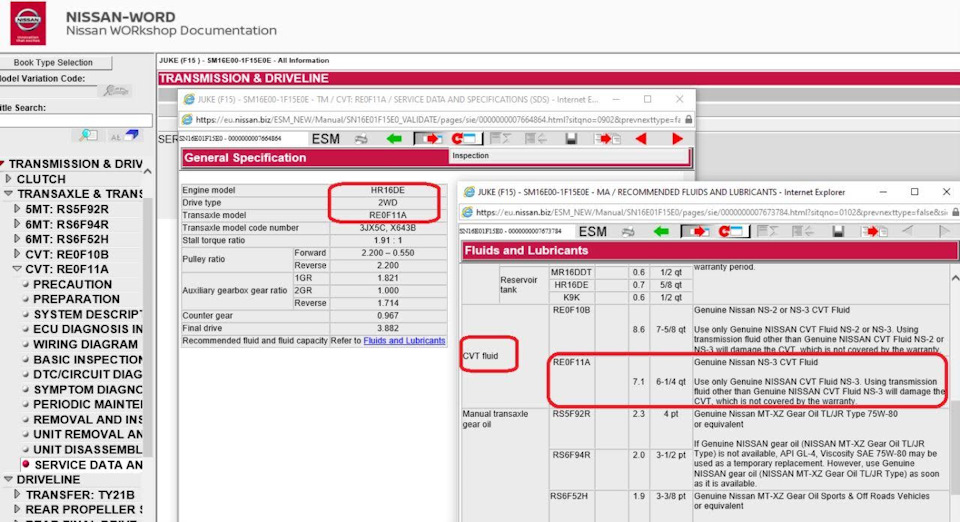Image resolution: width=960 pixels, height=522 pixels.
Task: Click the vehicle search icon beside Model Variation Code
Action: point(115,91)
